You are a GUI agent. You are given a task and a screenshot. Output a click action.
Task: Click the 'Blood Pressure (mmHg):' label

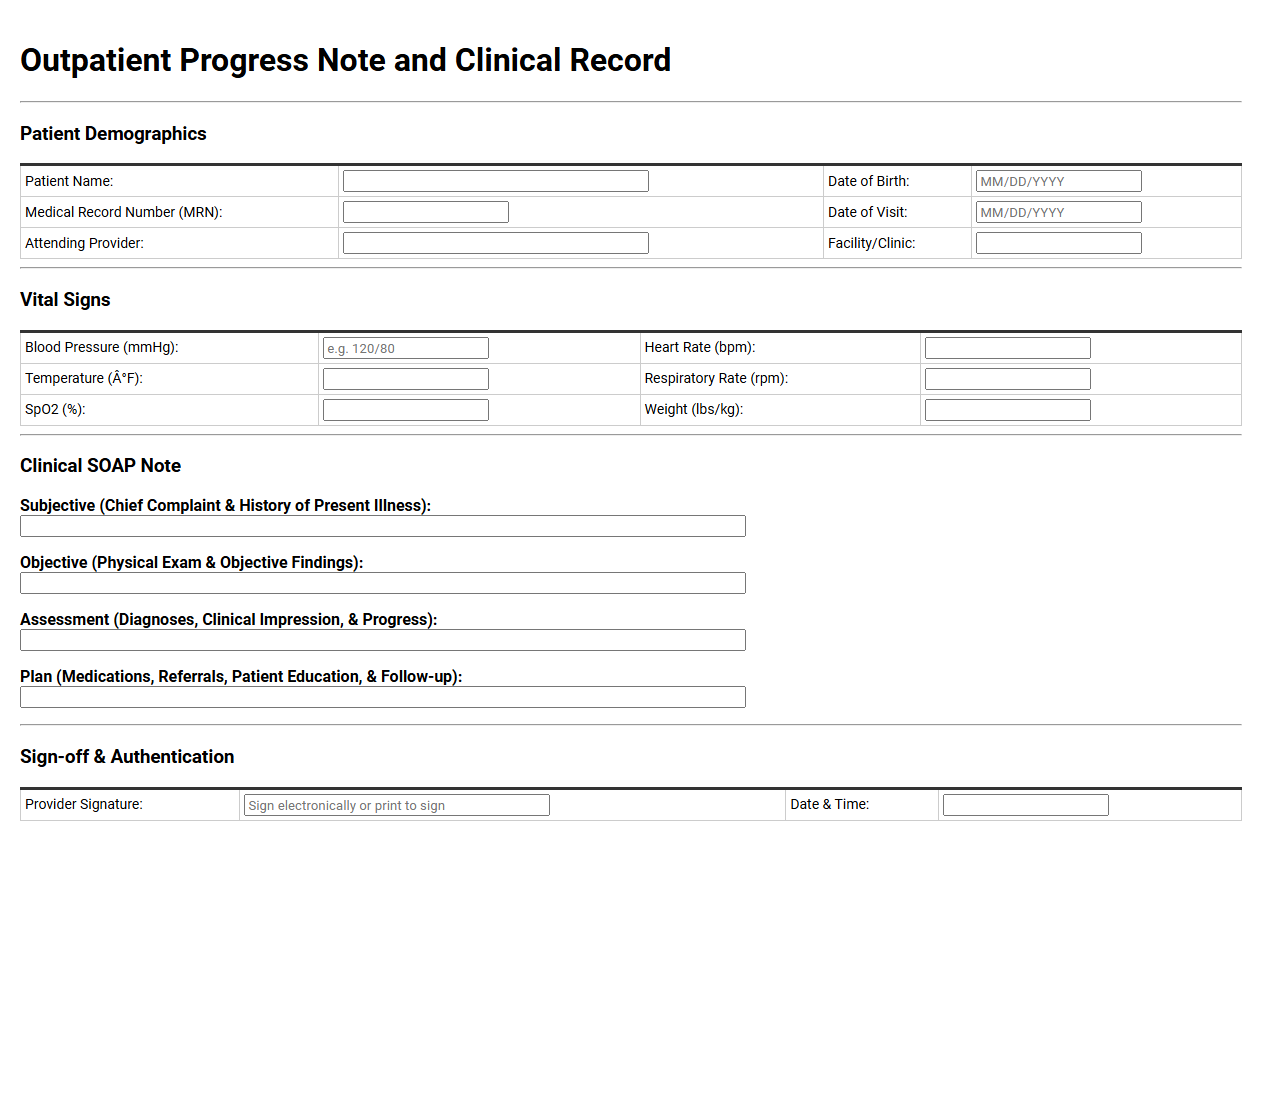pyautogui.click(x=101, y=347)
